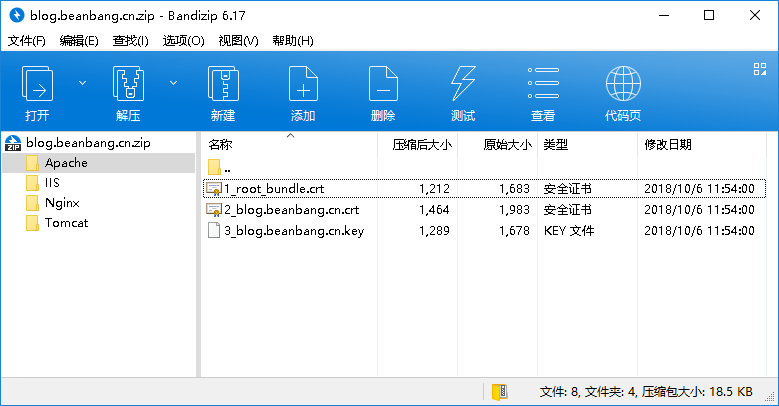The width and height of the screenshot is (779, 406).
Task: Click the archive icon in status bar
Action: point(499,392)
